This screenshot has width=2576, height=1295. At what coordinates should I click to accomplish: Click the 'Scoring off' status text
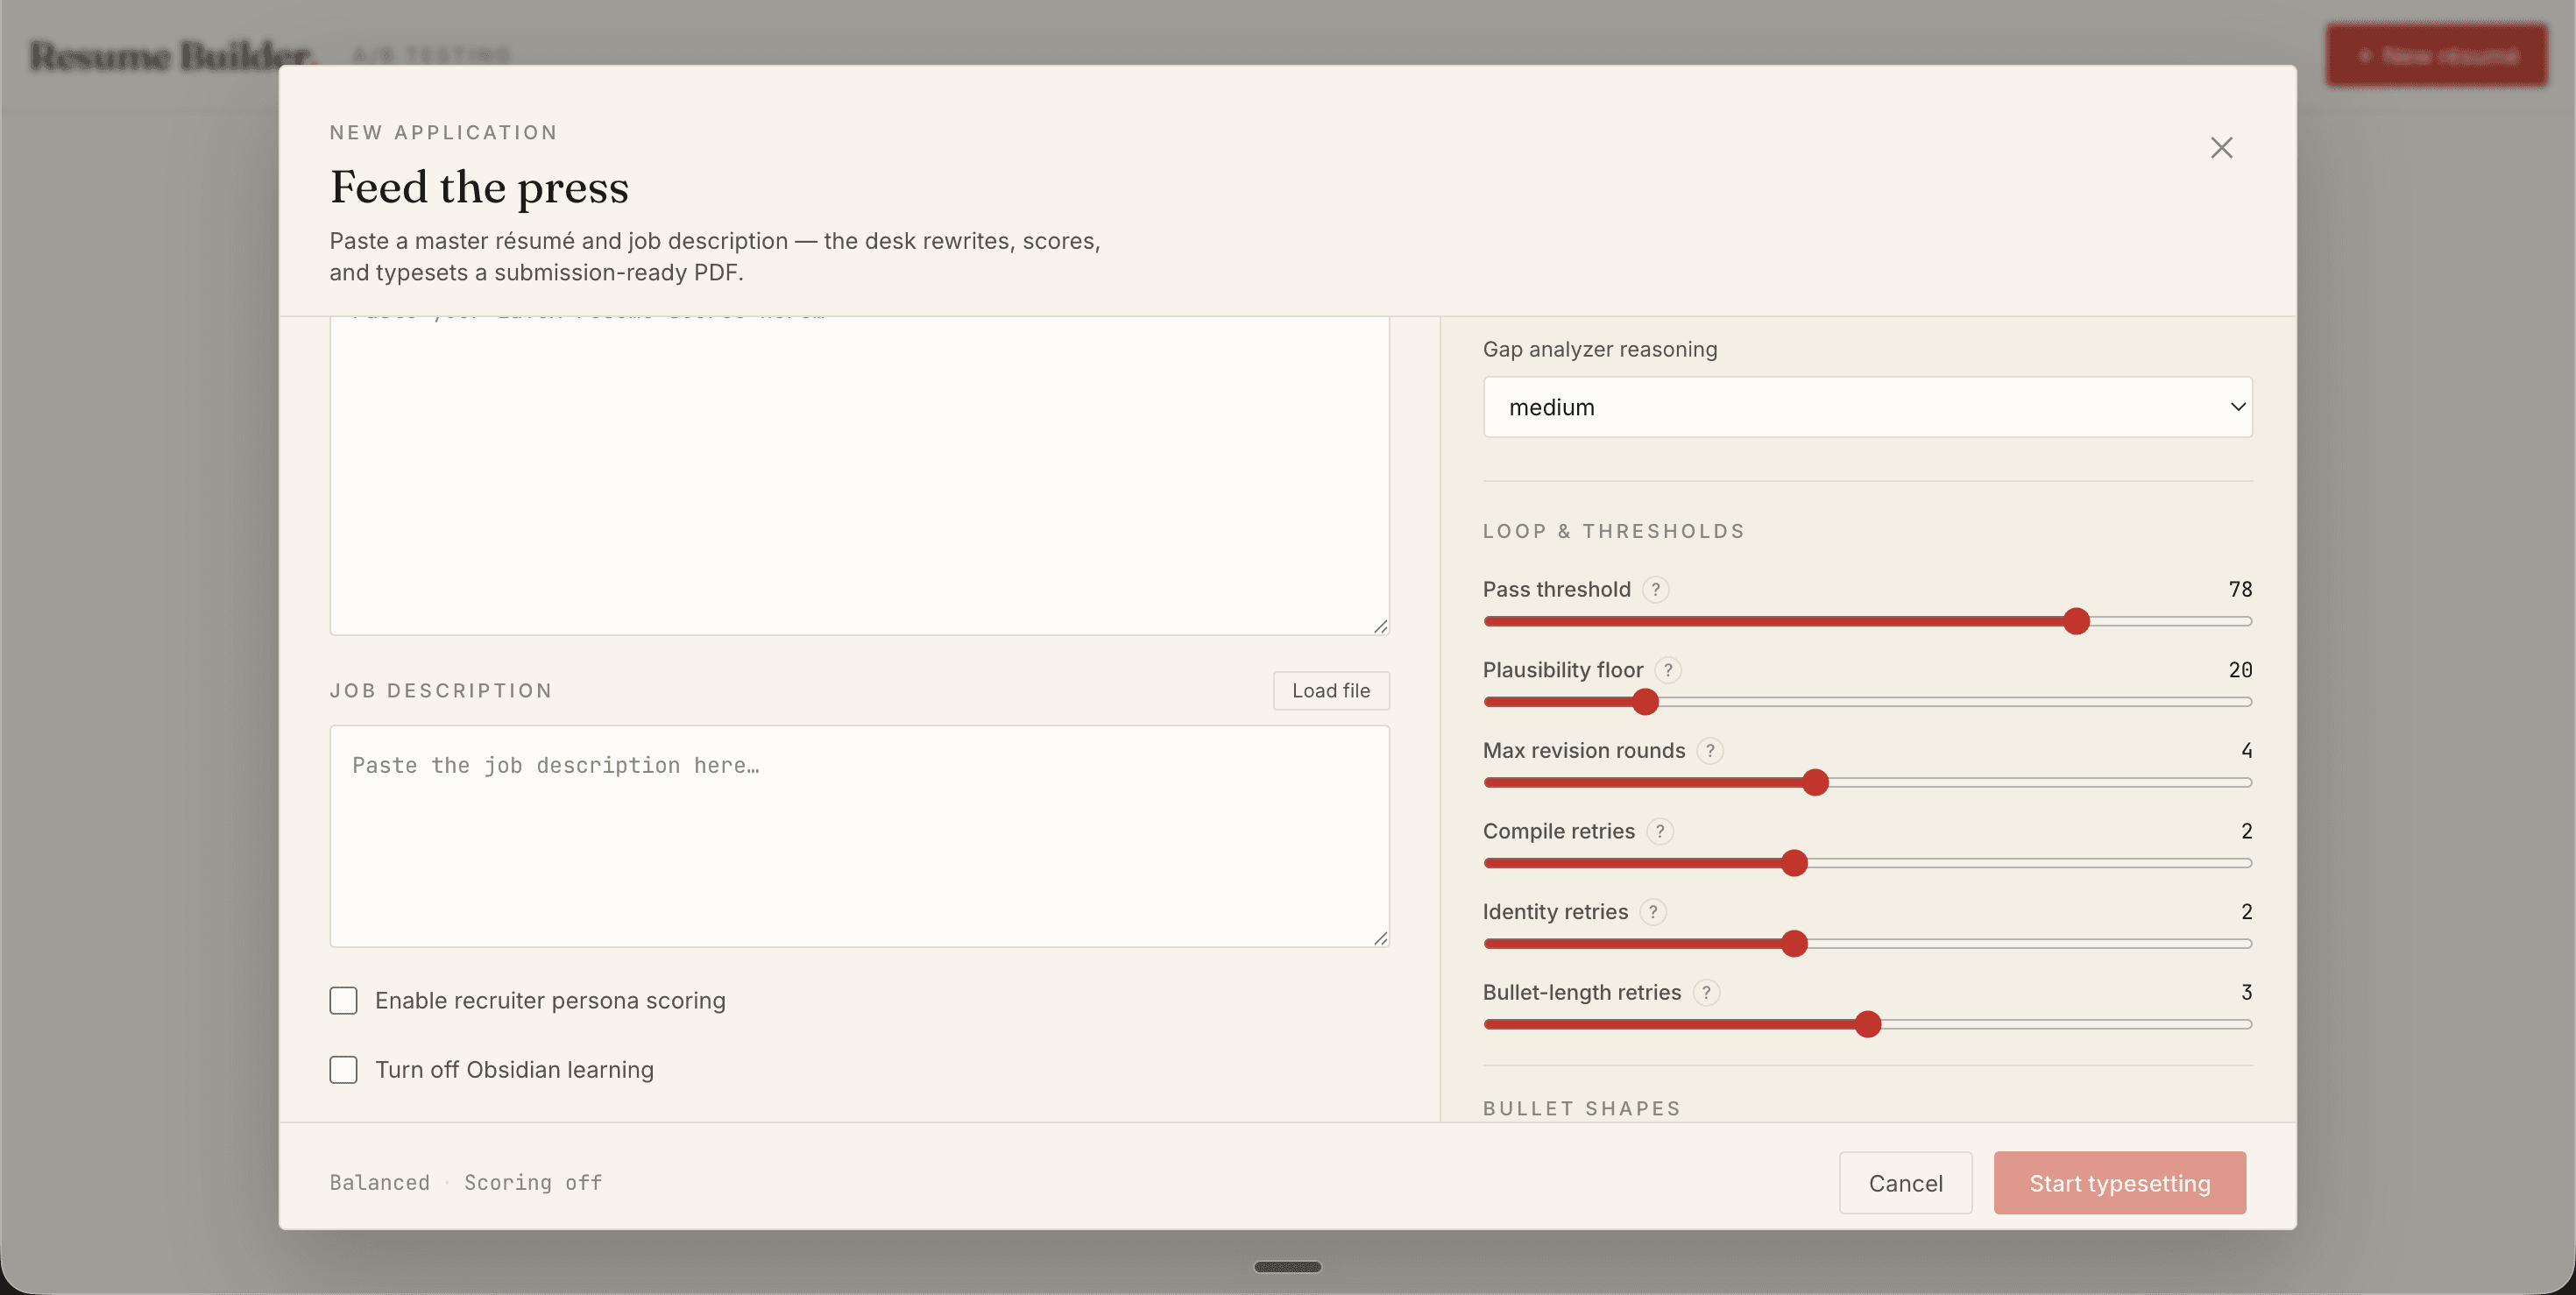pyautogui.click(x=533, y=1183)
